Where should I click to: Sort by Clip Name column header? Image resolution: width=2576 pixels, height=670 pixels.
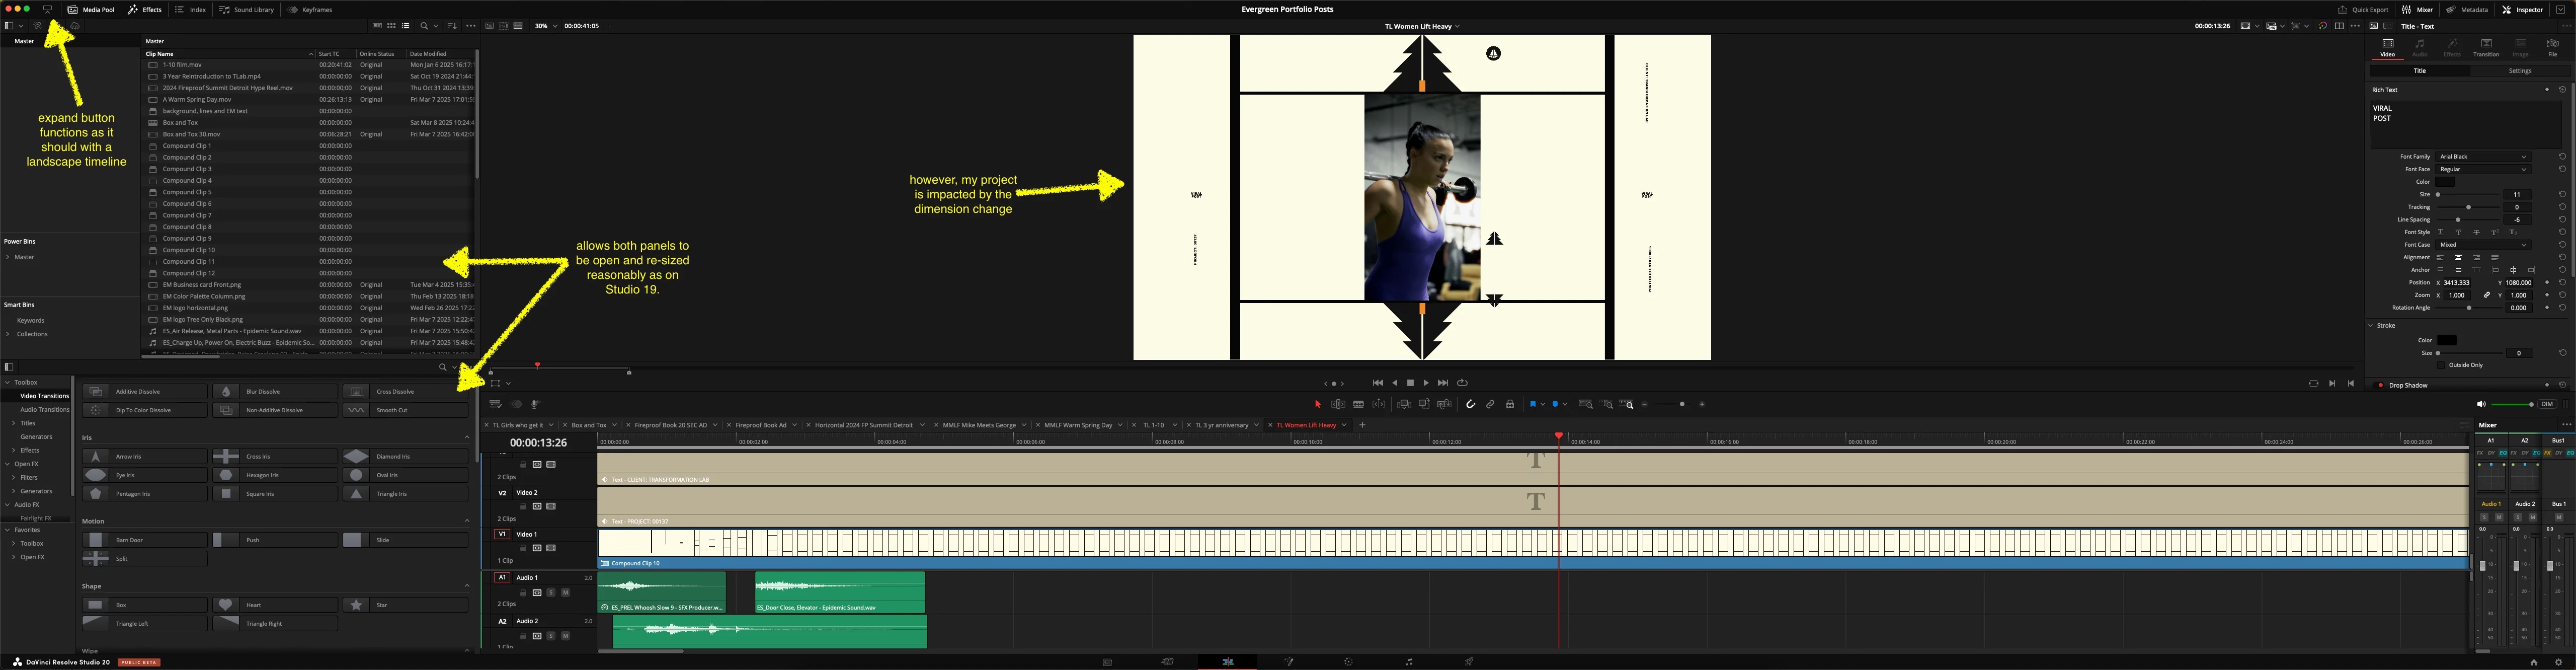point(229,54)
